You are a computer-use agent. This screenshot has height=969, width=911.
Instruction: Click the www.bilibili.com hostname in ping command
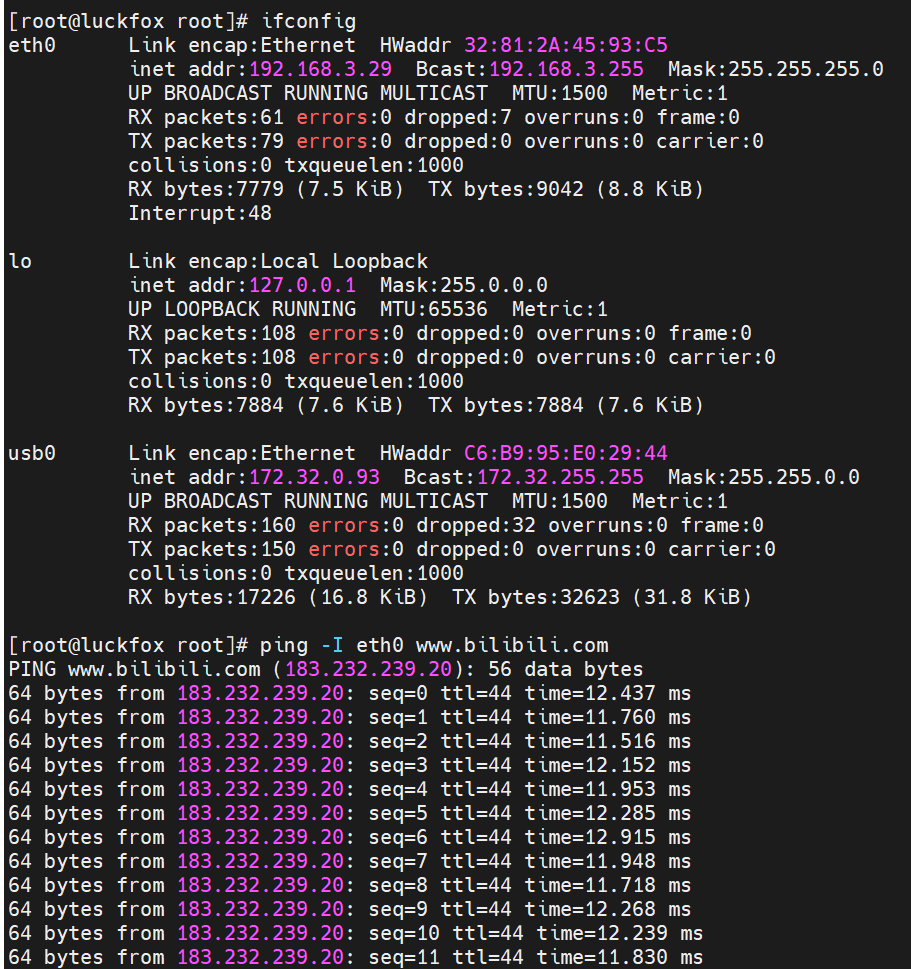pos(512,645)
